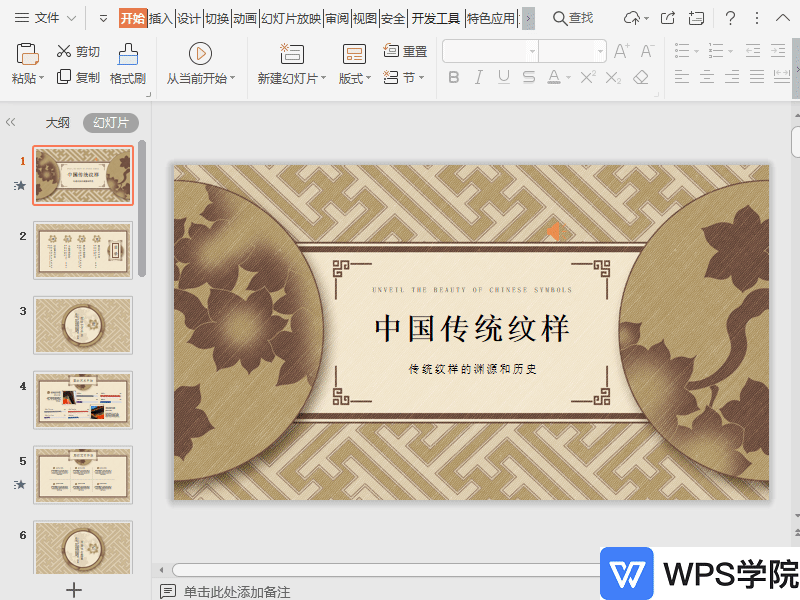Expand the font name combo box
Image resolution: width=800 pixels, height=600 pixels.
click(x=532, y=51)
